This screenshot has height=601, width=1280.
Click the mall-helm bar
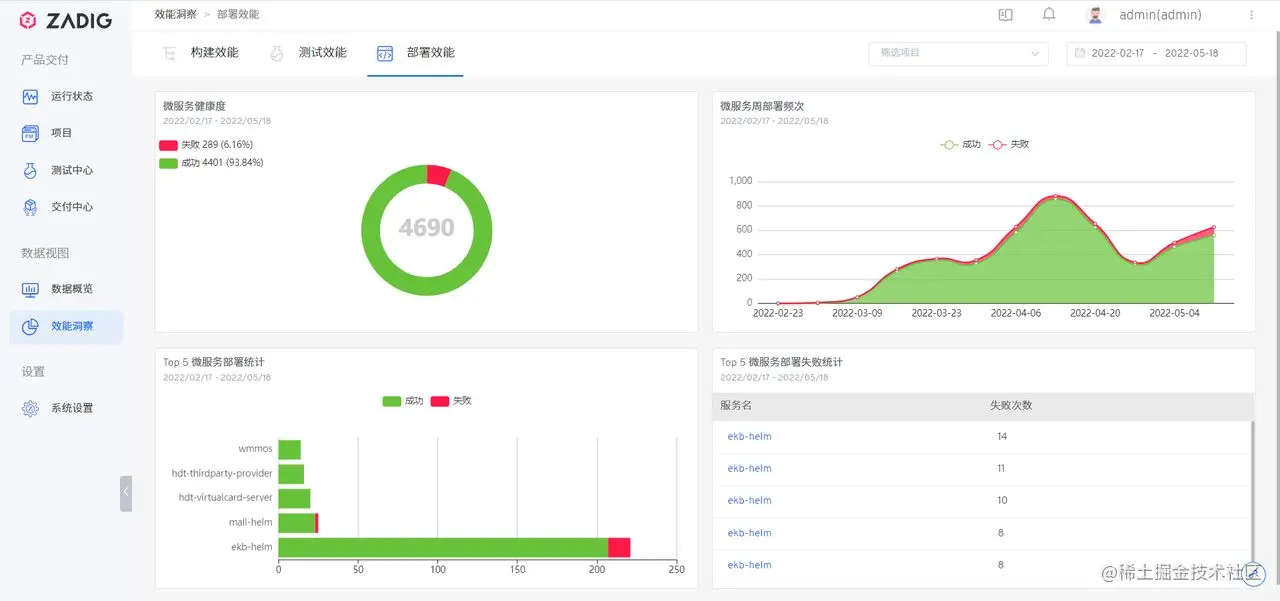coord(298,523)
